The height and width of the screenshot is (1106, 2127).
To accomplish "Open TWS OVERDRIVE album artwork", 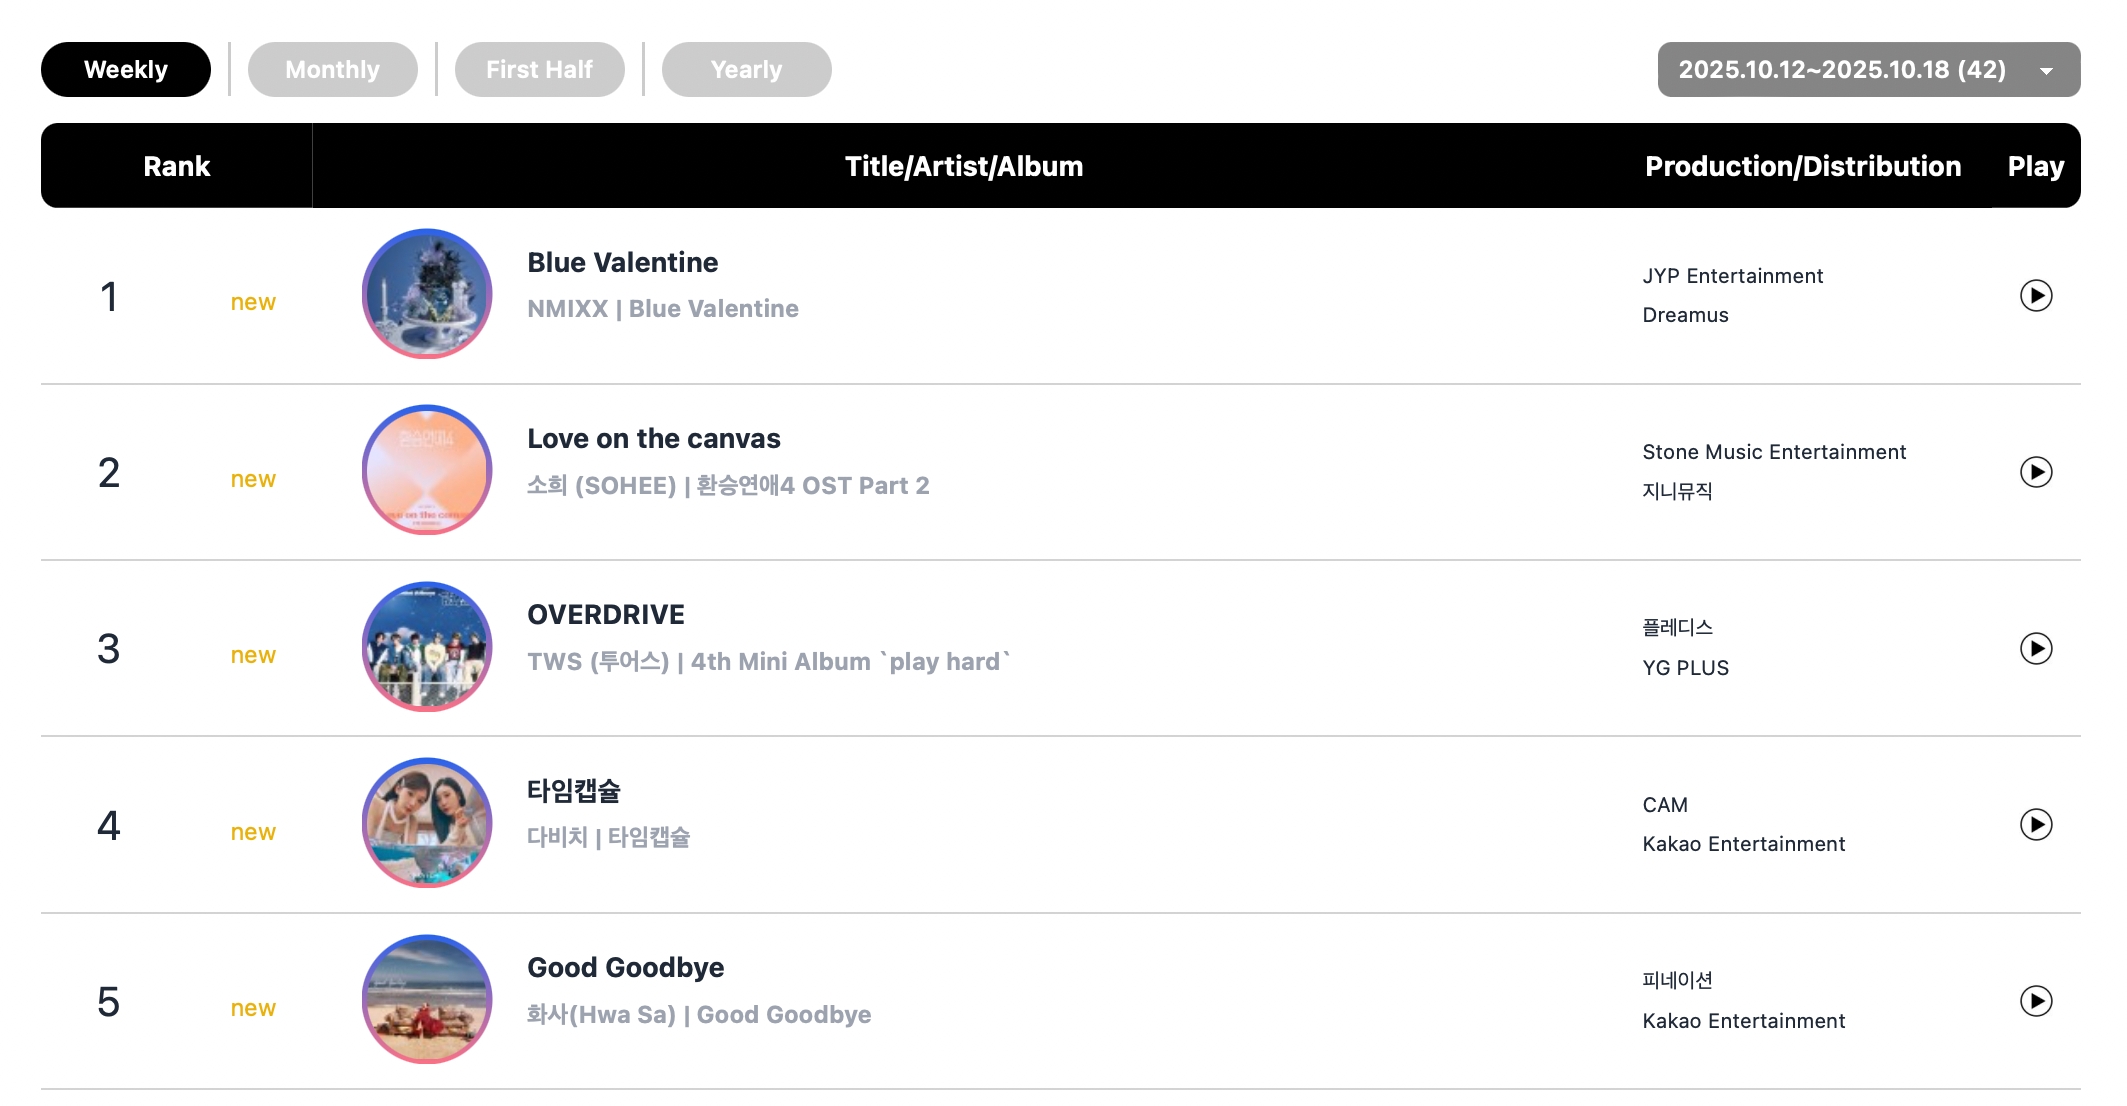I will click(x=427, y=647).
